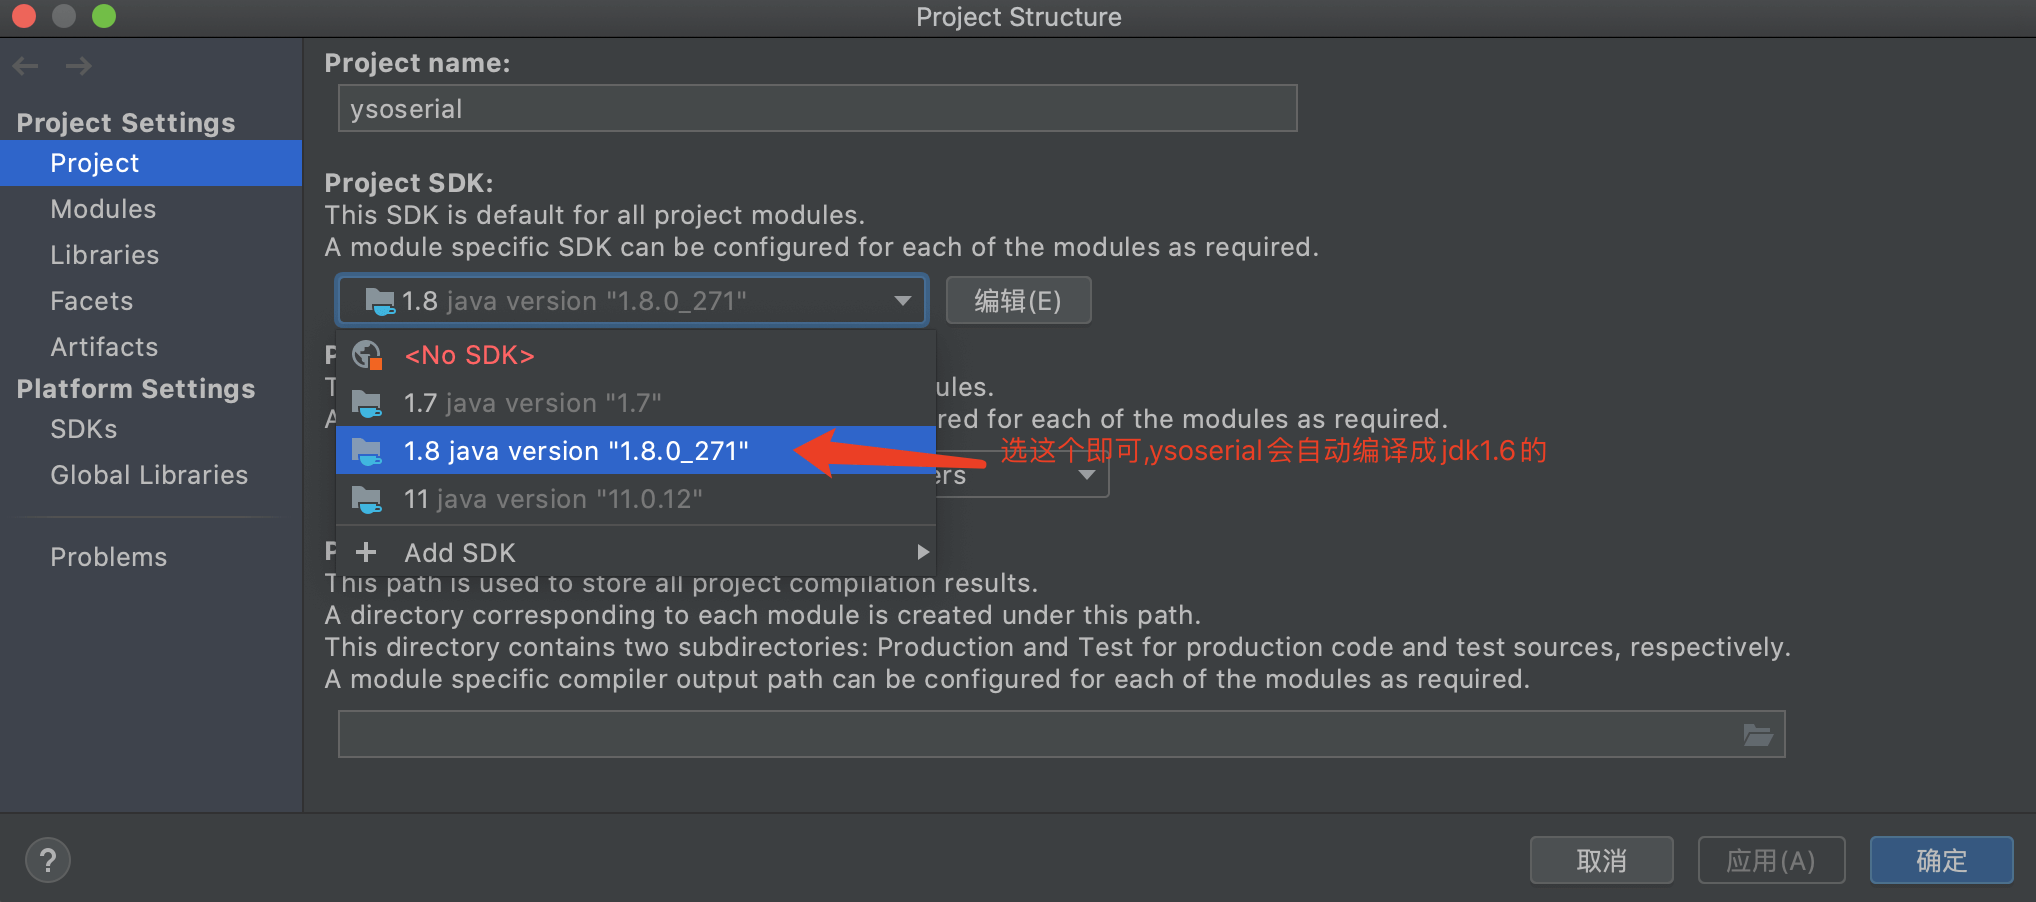
Task: Click the forward navigation arrow
Action: (x=78, y=66)
